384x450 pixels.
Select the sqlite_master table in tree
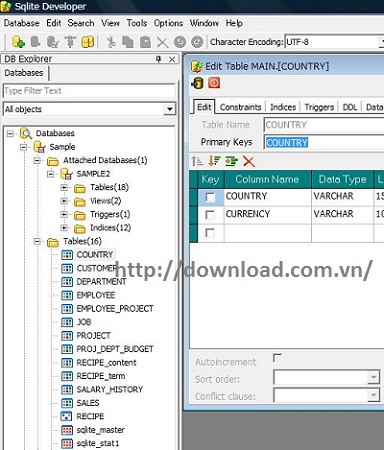[x=100, y=430]
